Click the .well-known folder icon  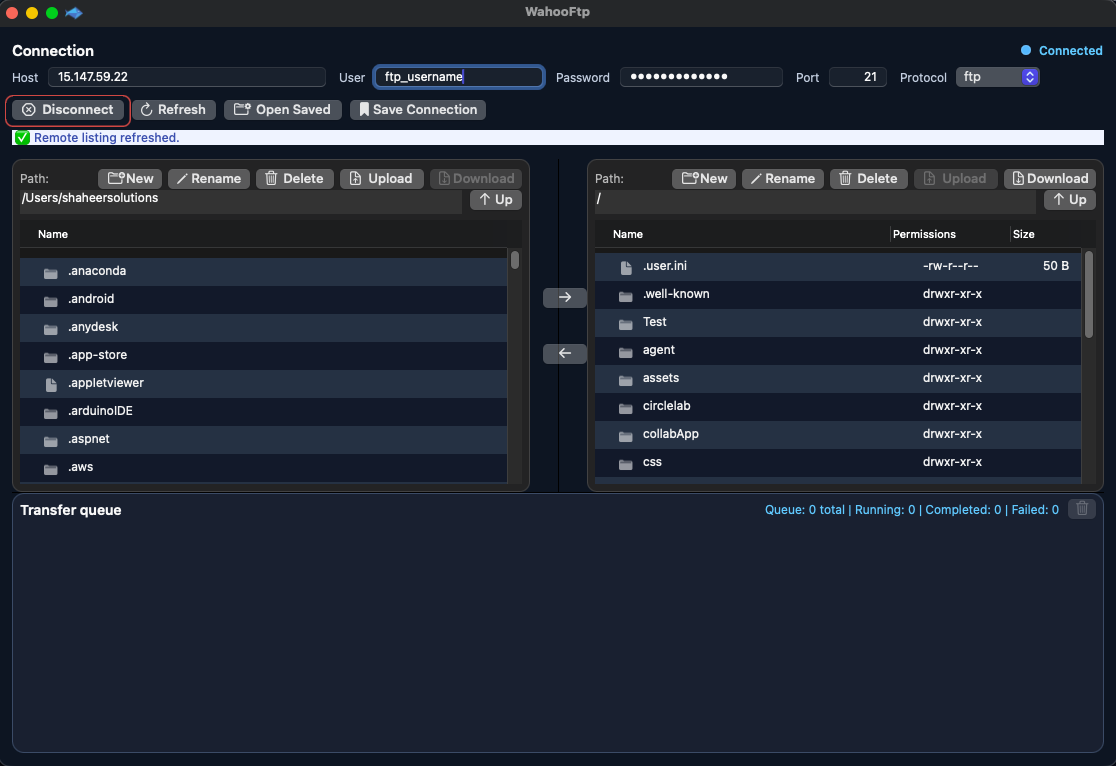[626, 296]
